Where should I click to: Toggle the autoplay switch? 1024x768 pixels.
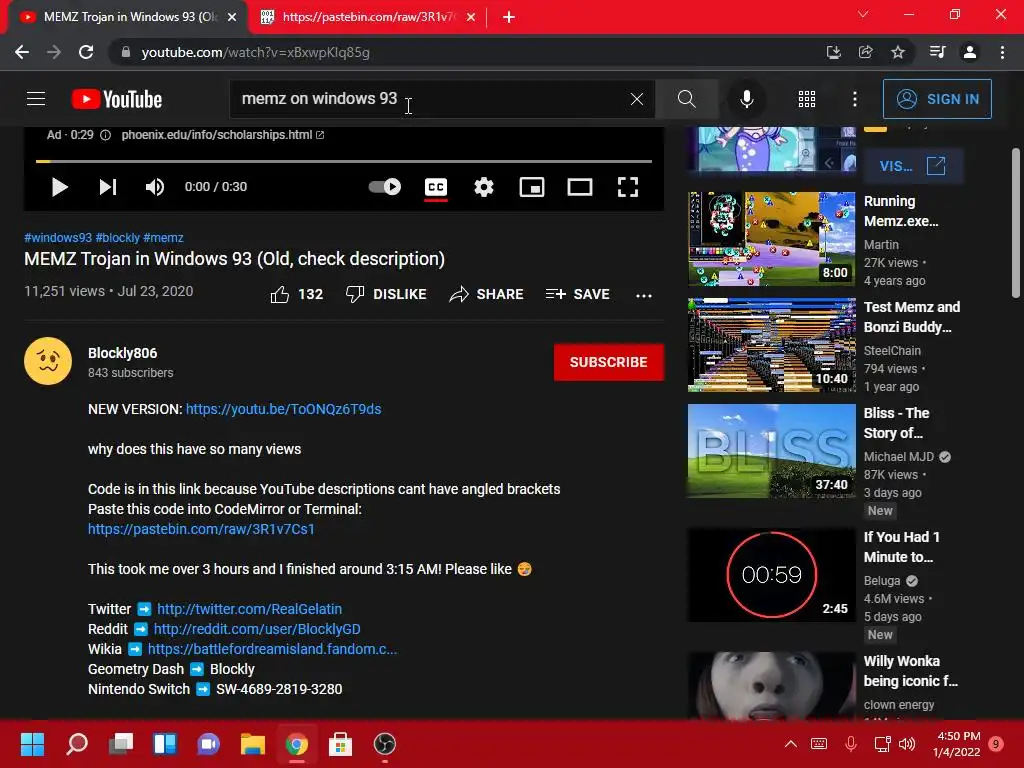[x=385, y=187]
